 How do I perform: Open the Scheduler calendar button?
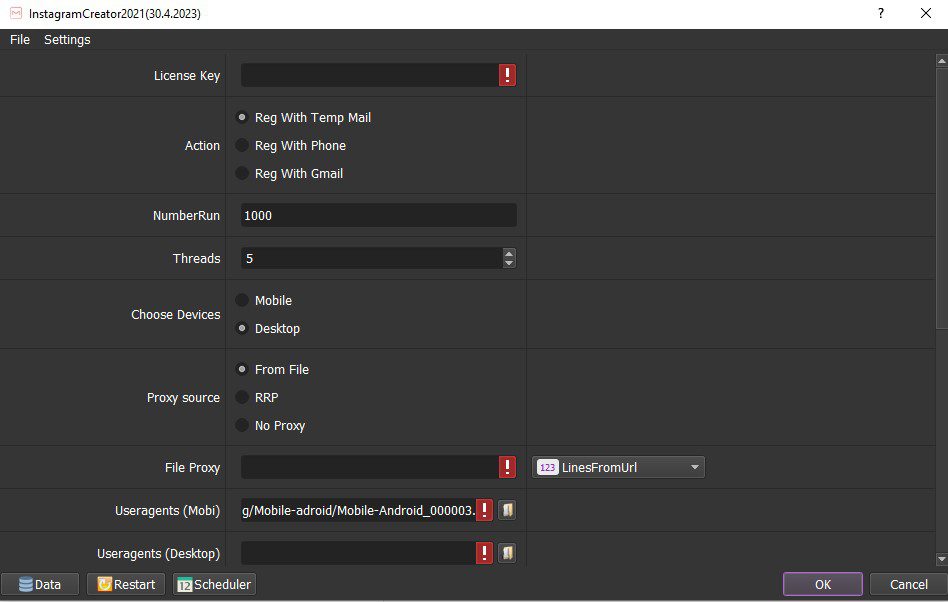click(x=215, y=584)
